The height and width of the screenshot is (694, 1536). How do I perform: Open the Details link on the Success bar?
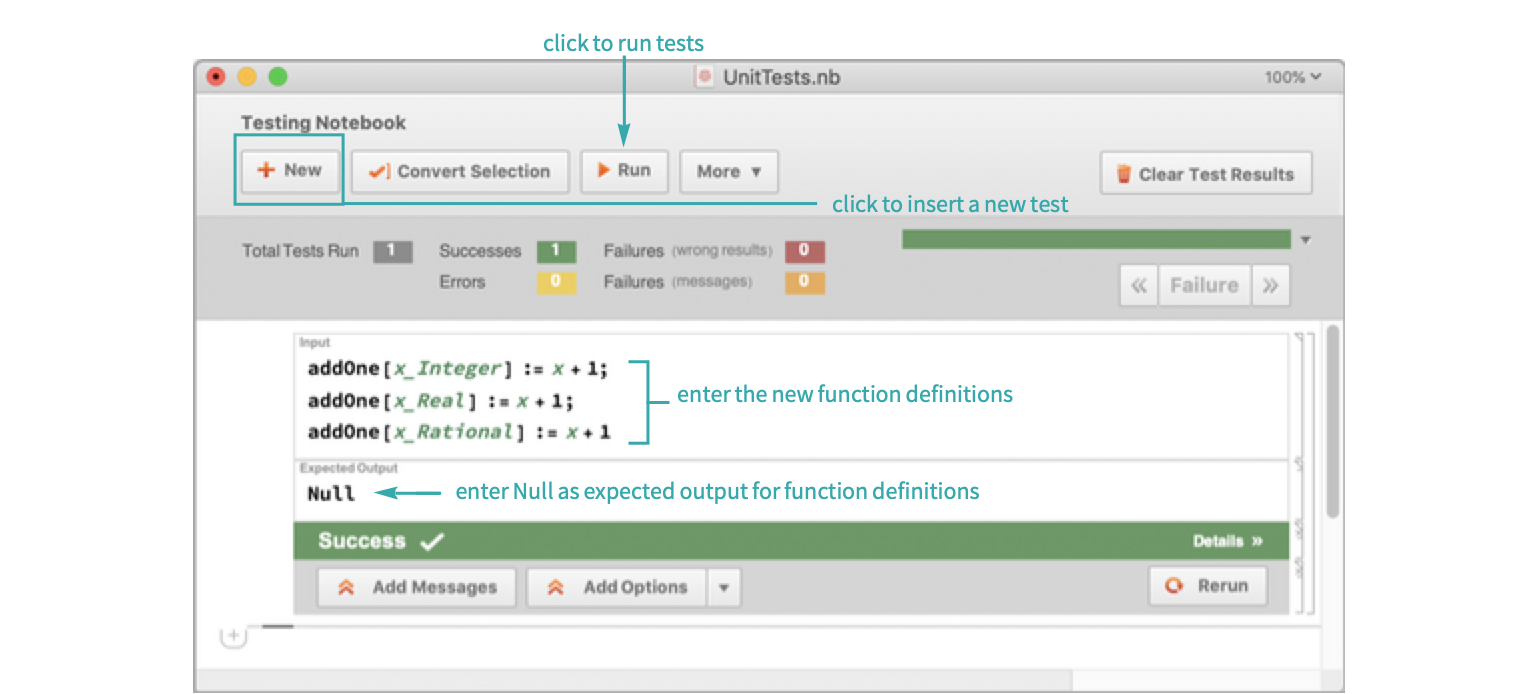pos(1227,541)
